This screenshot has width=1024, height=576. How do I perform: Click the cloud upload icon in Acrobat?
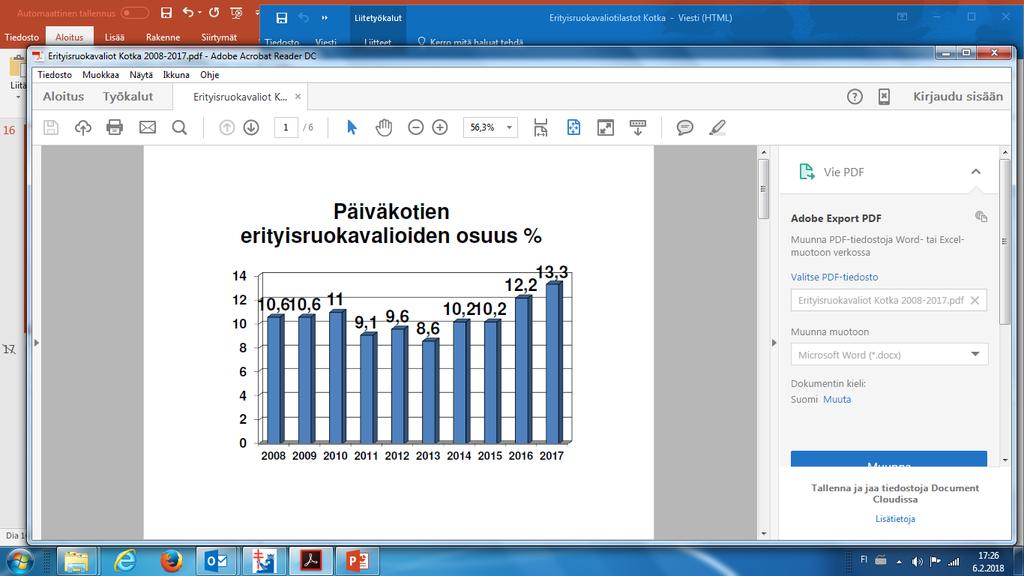coord(83,127)
